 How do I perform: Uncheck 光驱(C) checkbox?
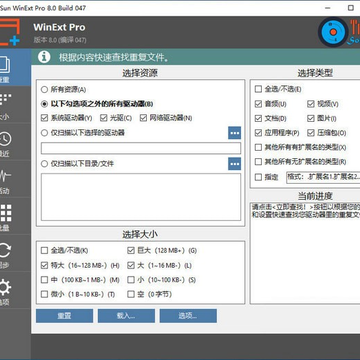104,118
